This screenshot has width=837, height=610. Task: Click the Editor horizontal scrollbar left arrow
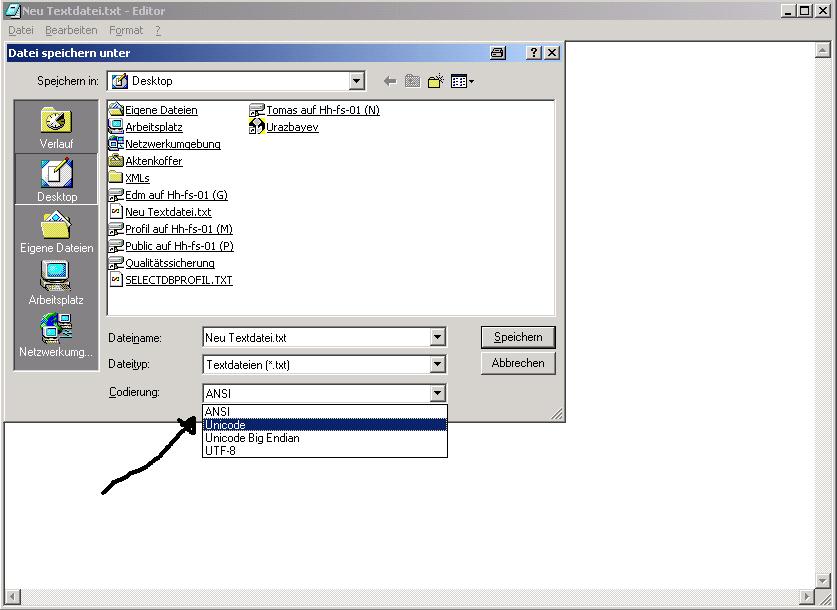12,597
